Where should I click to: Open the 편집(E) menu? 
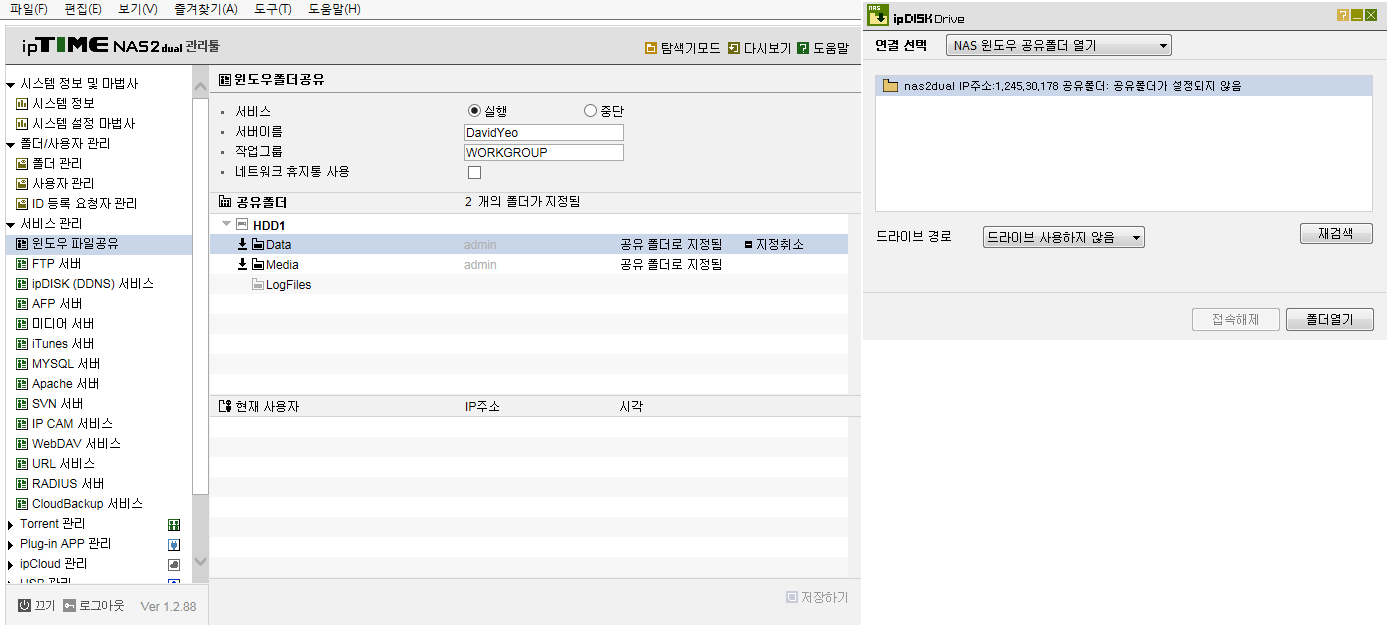83,9
